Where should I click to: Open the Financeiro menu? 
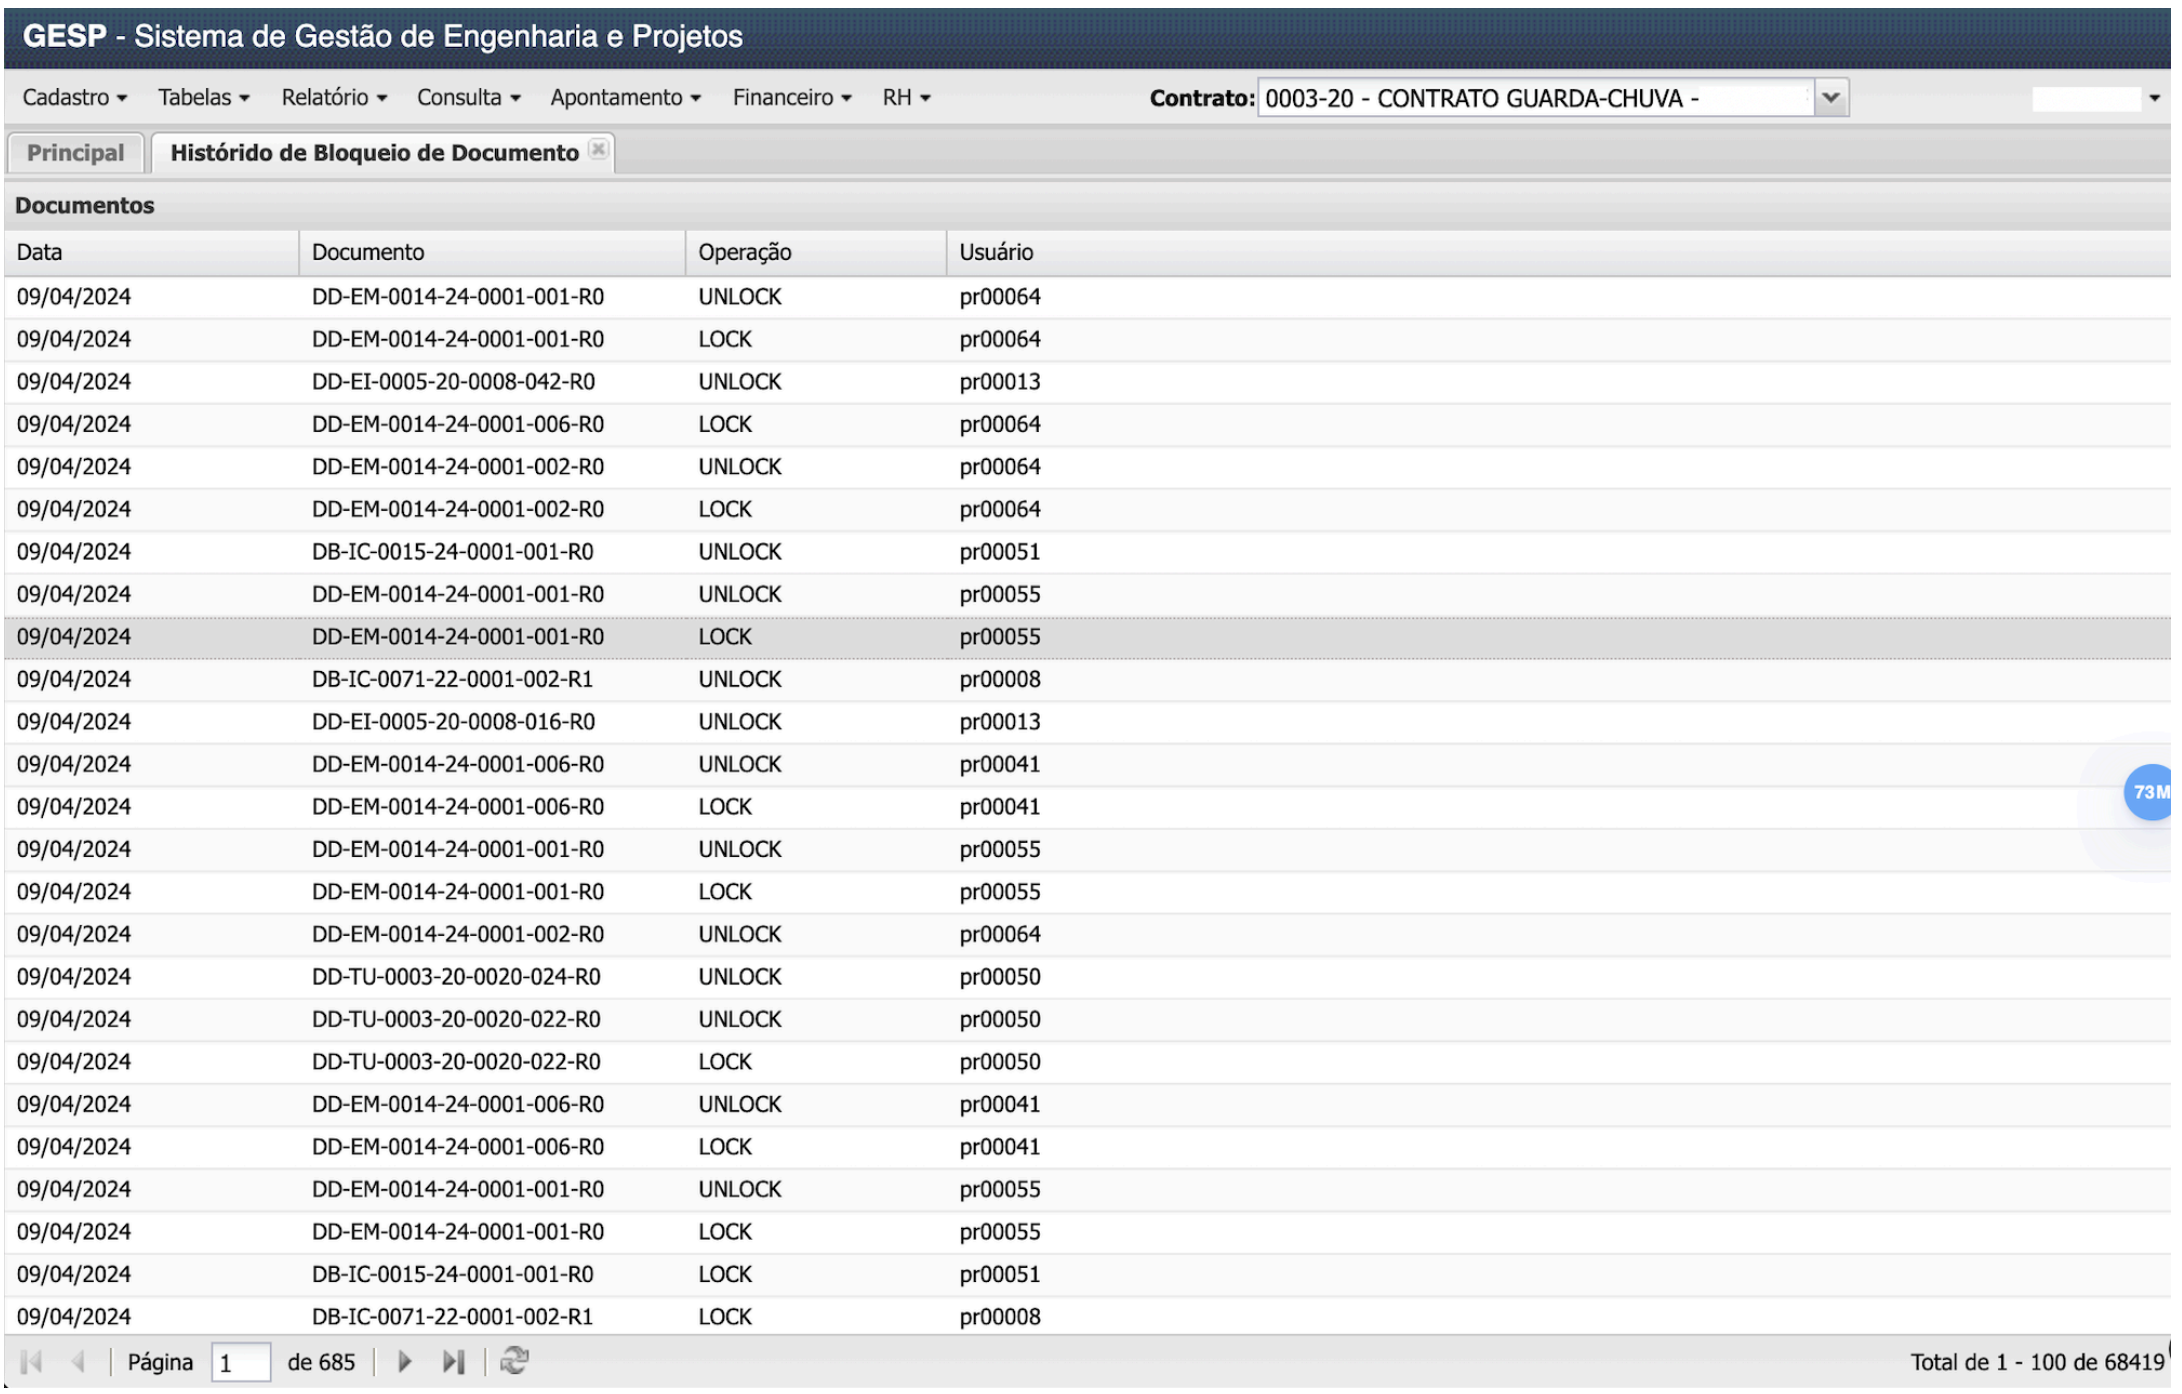point(791,98)
